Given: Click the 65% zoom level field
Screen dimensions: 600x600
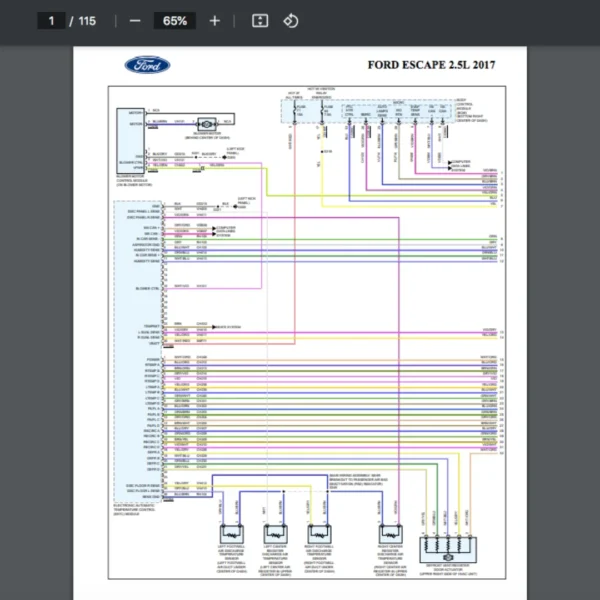Looking at the screenshot, I should tap(175, 21).
